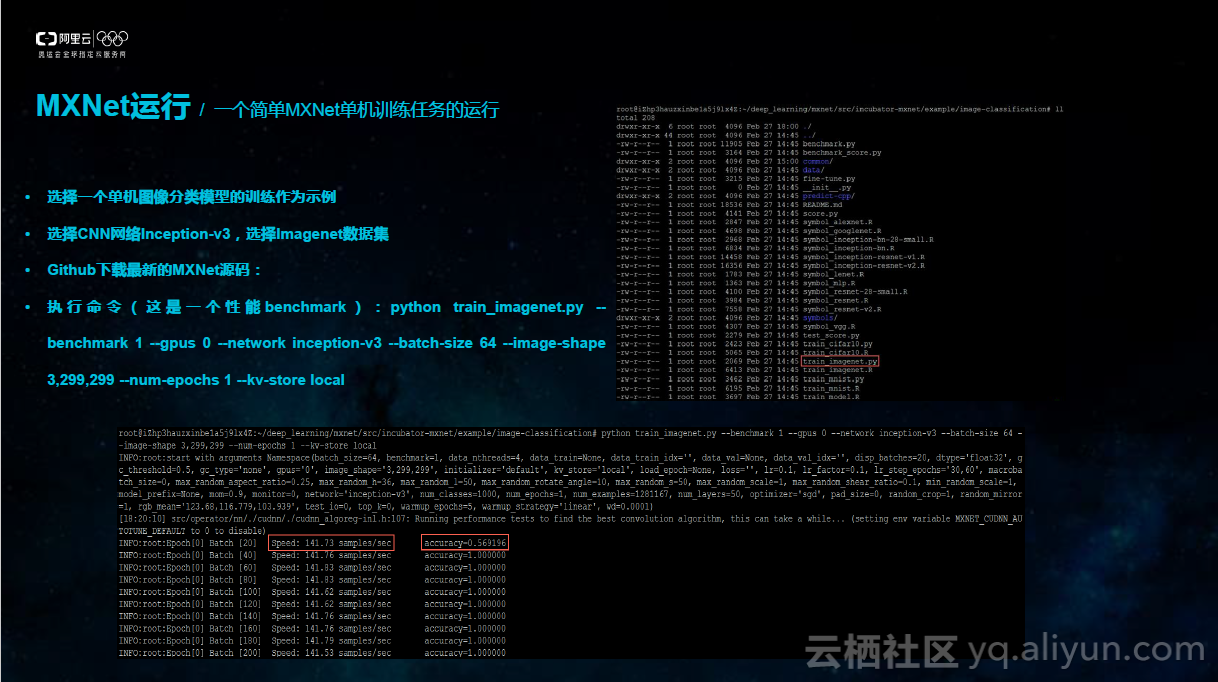Click the Epoch[0] Batch [180] log row
Viewport: 1218px width, 682px height.
(312, 641)
